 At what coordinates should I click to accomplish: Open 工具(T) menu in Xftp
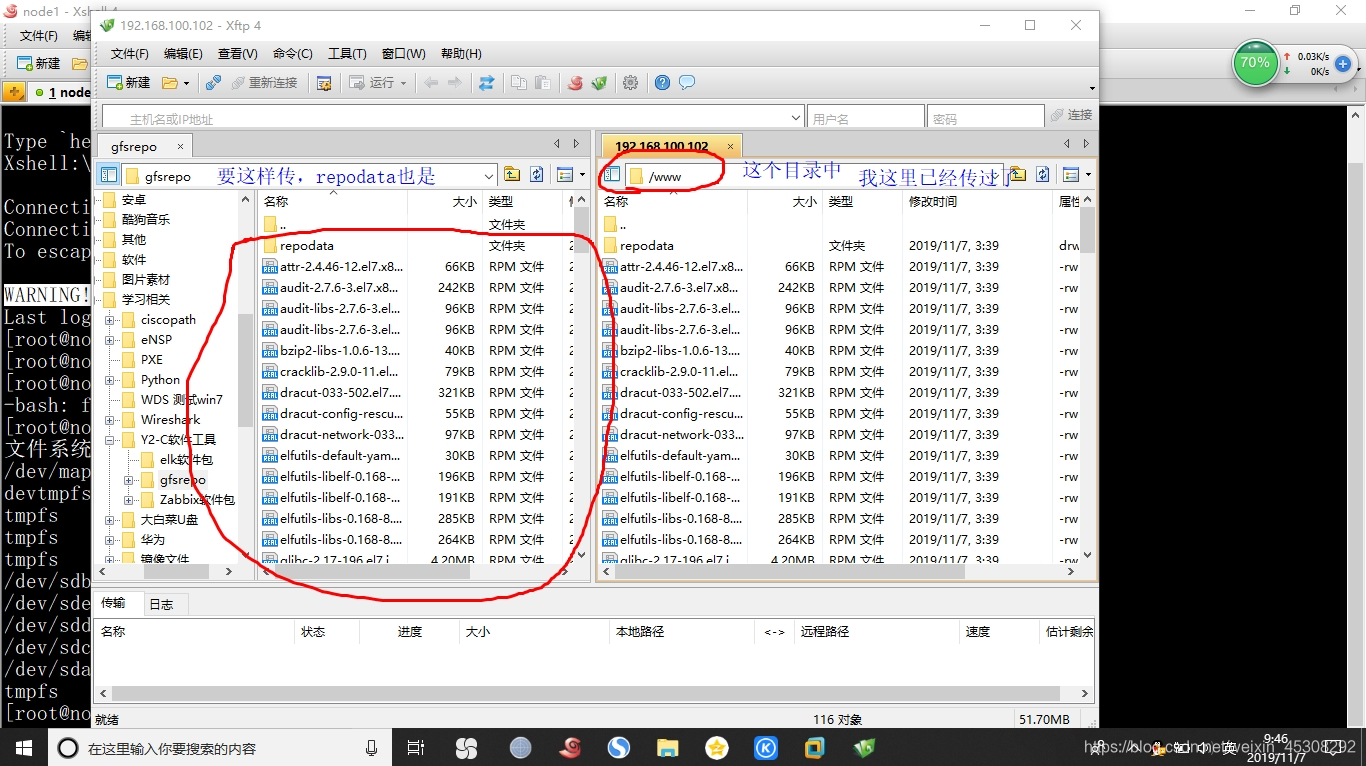[x=347, y=54]
